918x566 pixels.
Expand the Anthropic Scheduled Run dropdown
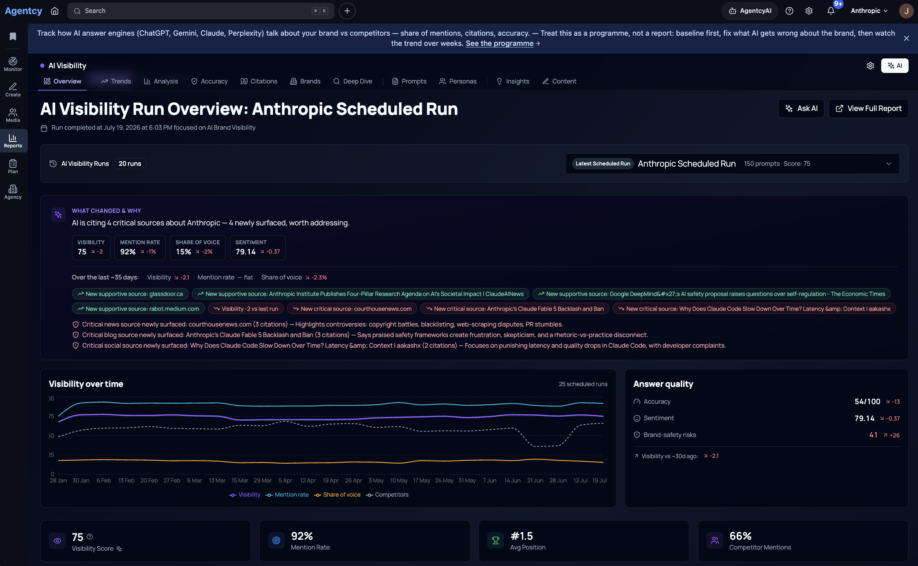click(x=732, y=164)
